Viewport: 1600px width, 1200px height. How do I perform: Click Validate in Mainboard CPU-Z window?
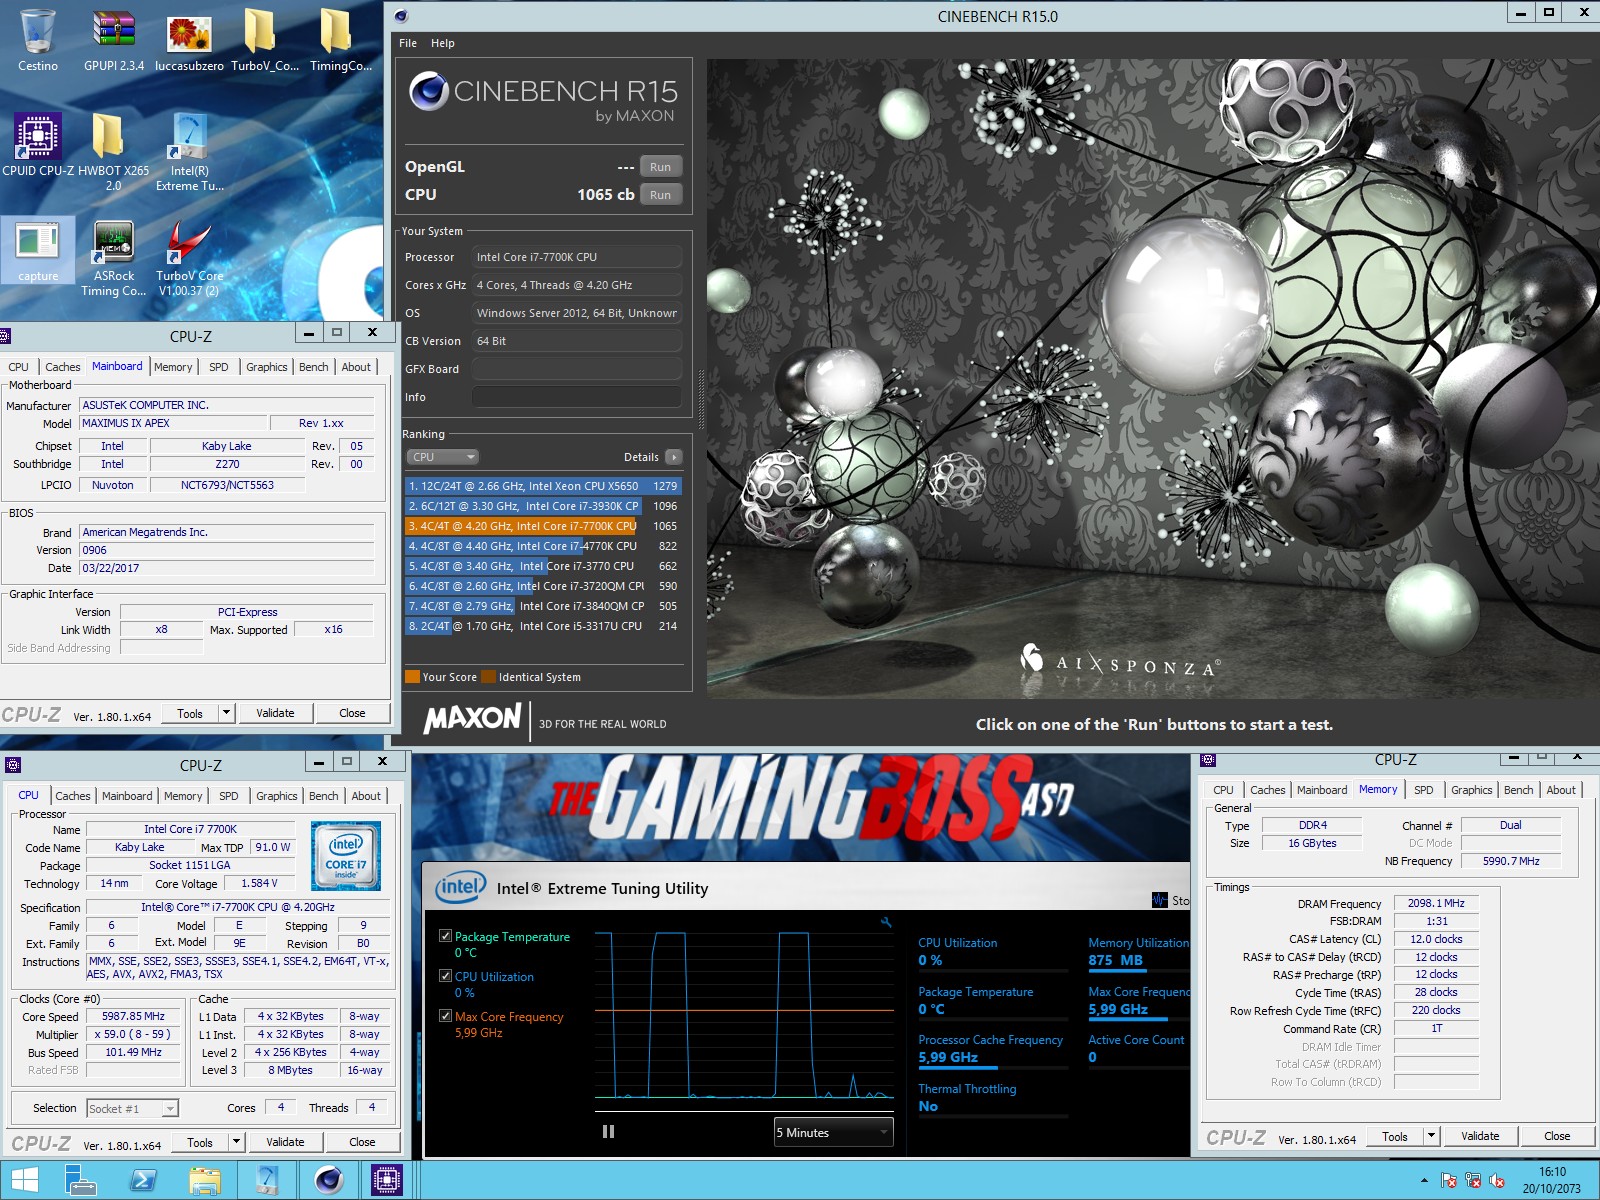click(x=275, y=713)
